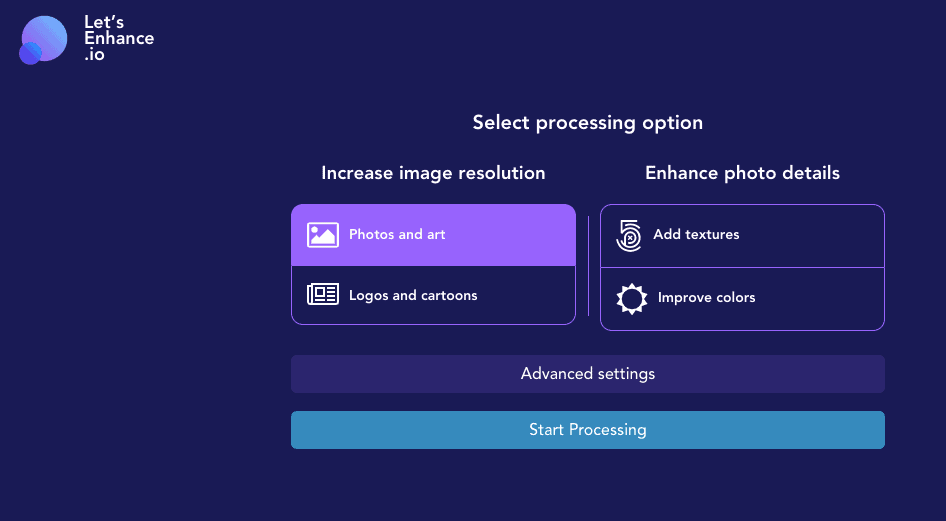Viewport: 946px width, 521px height.
Task: Click the Let's Enhance sphere logo
Action: point(46,37)
